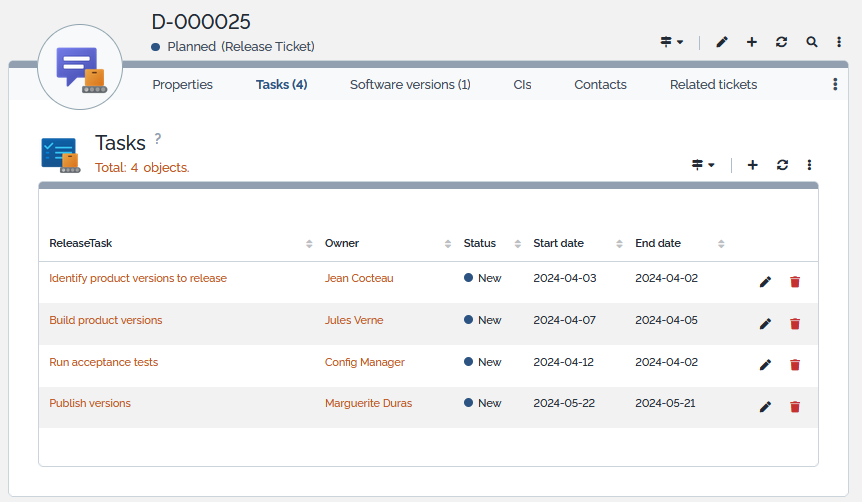Edit the 'Build product versions' task

click(765, 324)
